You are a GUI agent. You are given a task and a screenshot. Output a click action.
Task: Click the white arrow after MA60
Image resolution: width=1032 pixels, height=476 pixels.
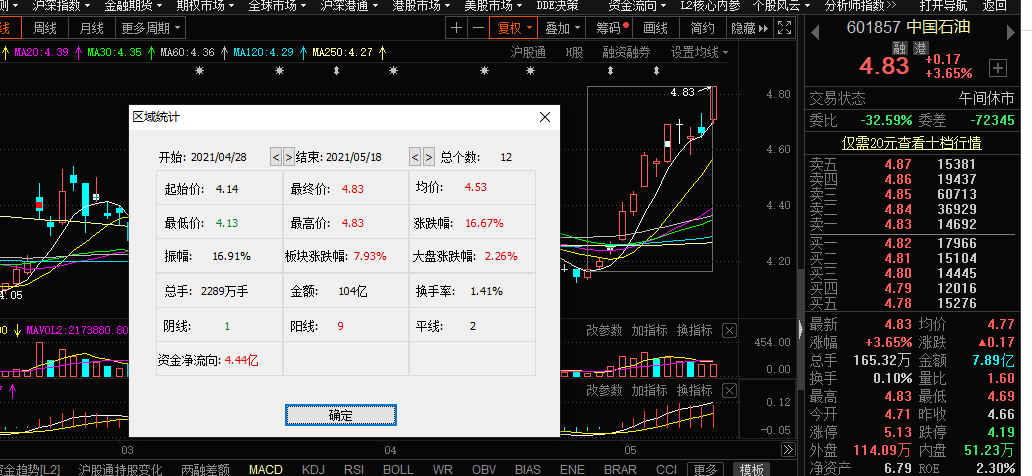[x=224, y=52]
